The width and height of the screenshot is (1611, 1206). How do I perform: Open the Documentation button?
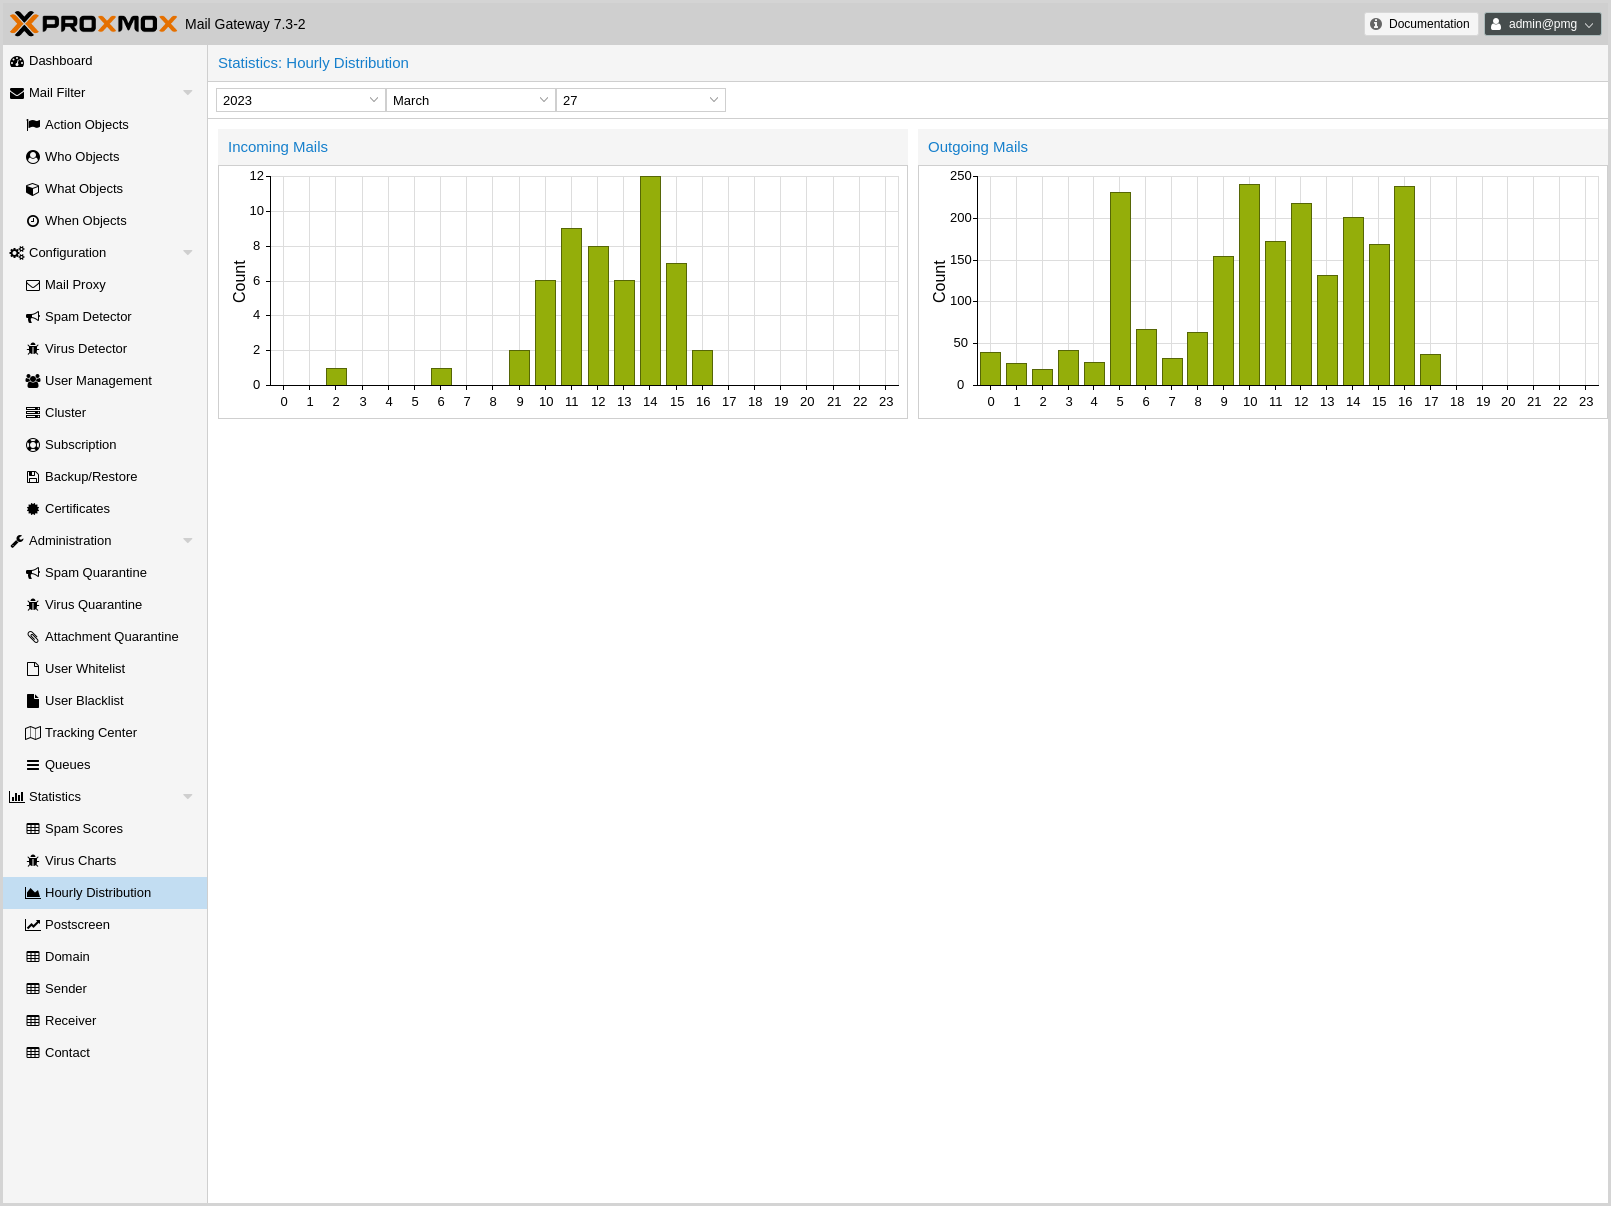[1420, 24]
